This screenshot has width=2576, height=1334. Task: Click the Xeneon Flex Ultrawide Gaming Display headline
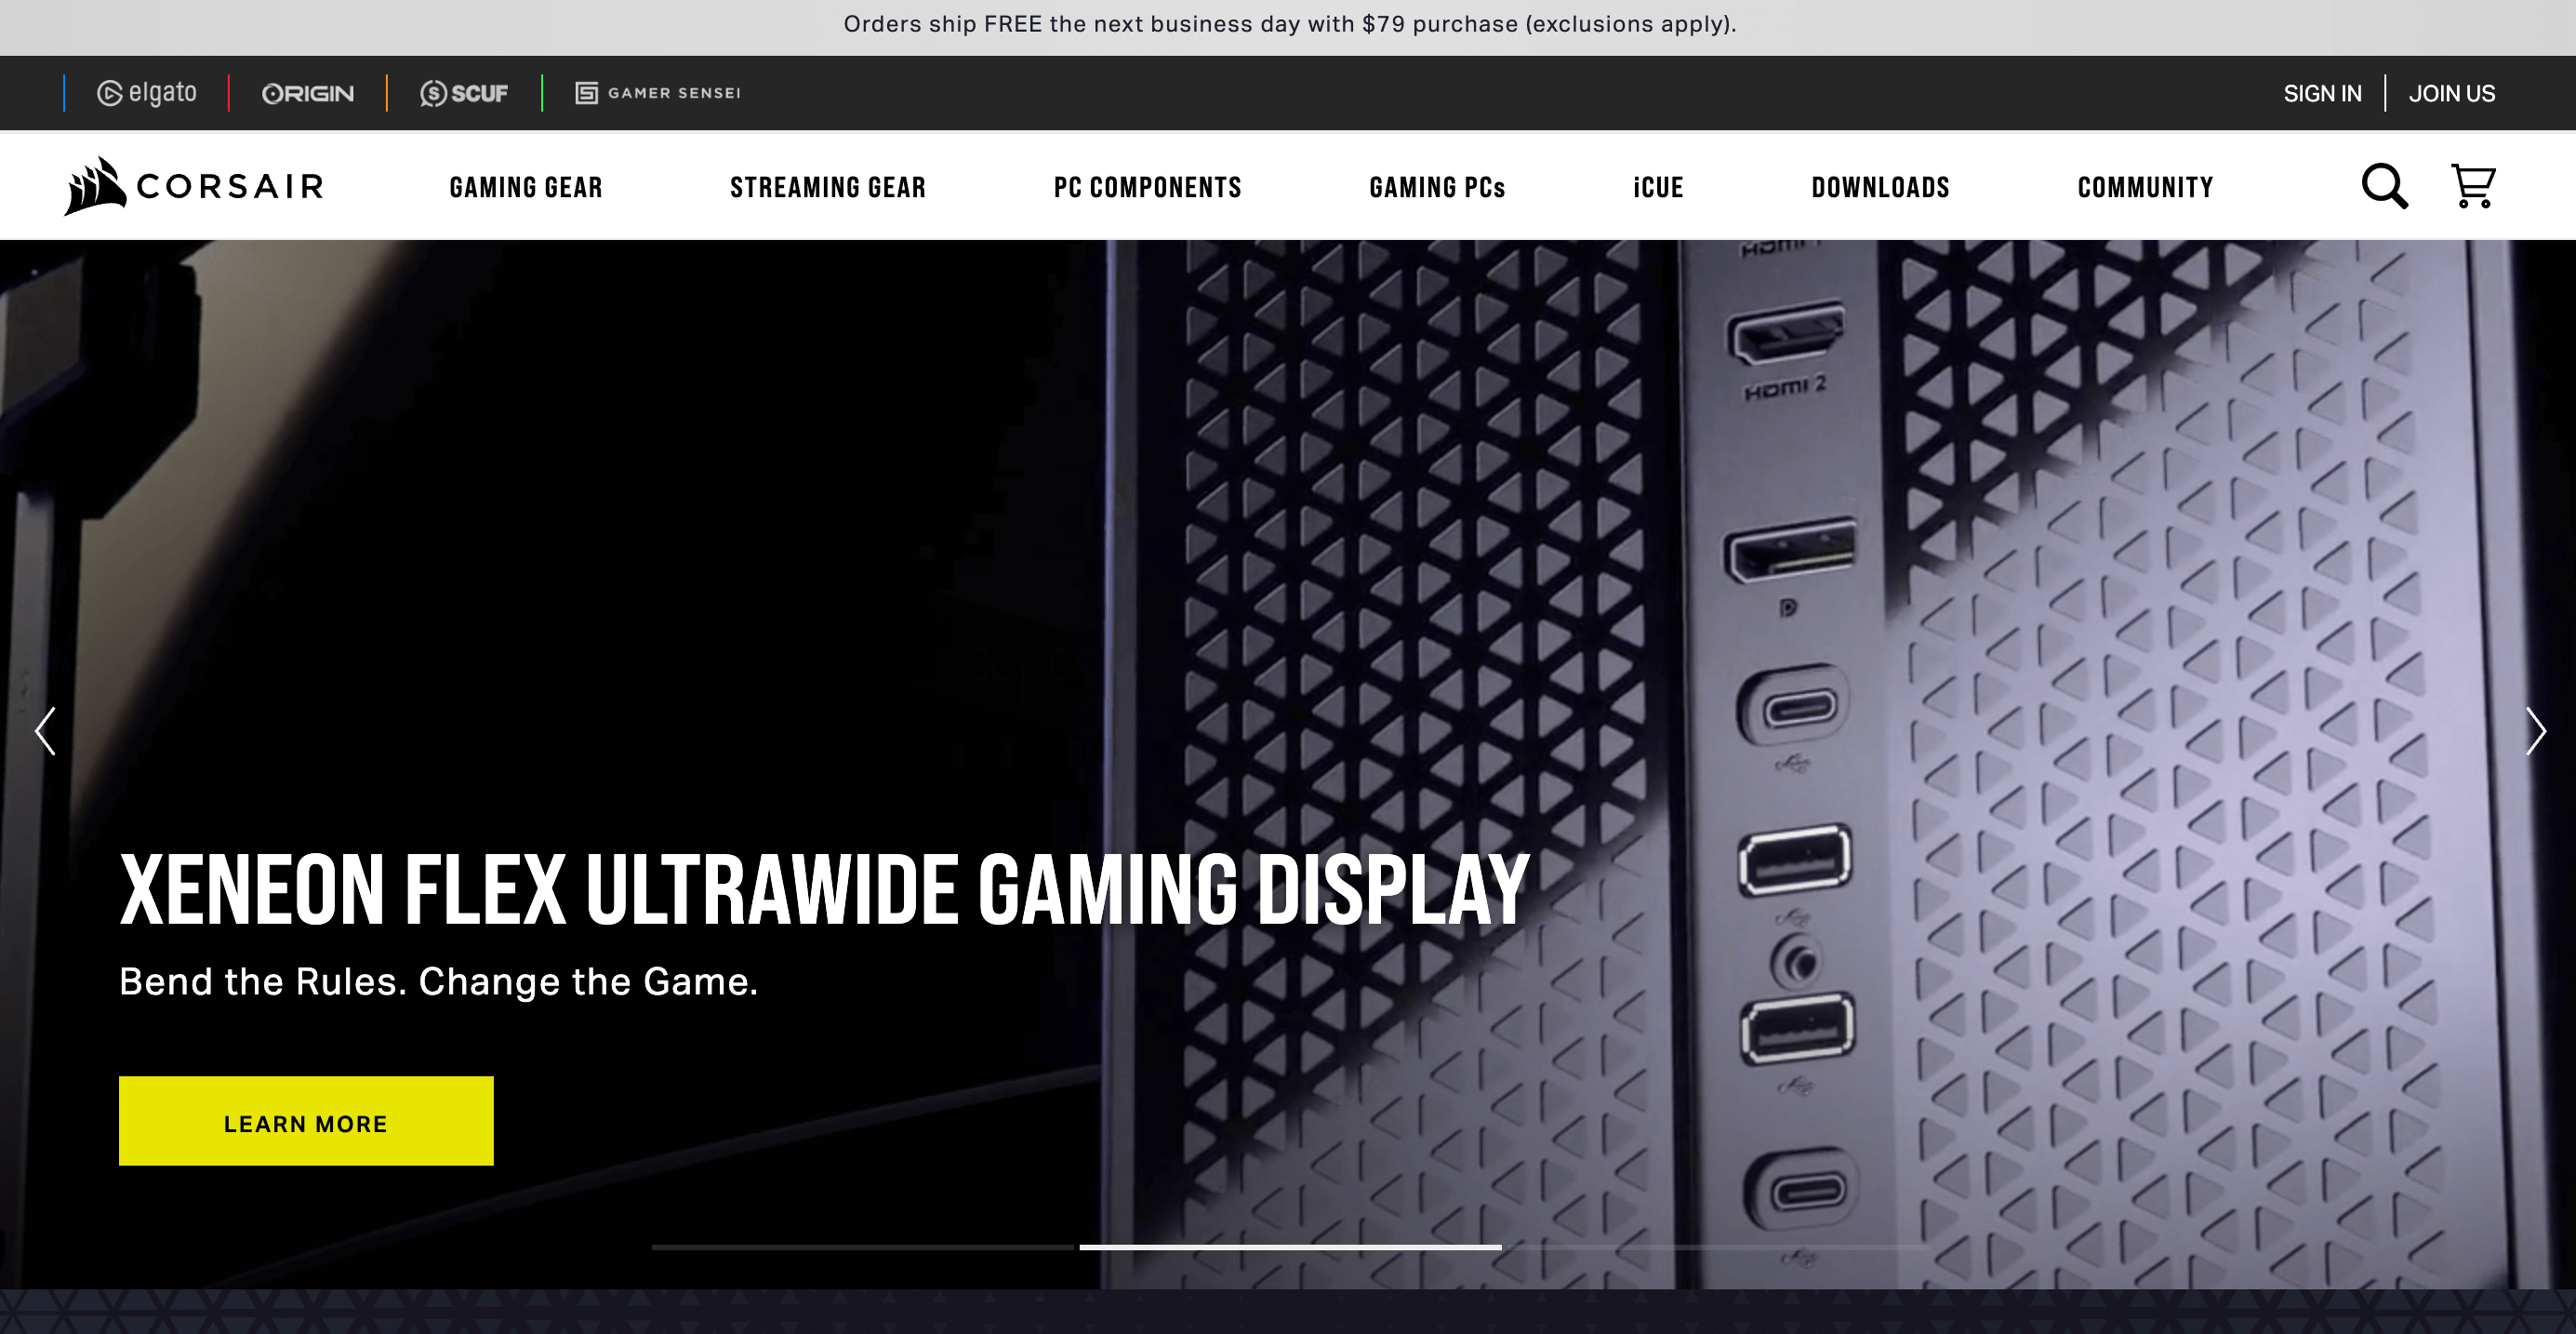pyautogui.click(x=824, y=889)
